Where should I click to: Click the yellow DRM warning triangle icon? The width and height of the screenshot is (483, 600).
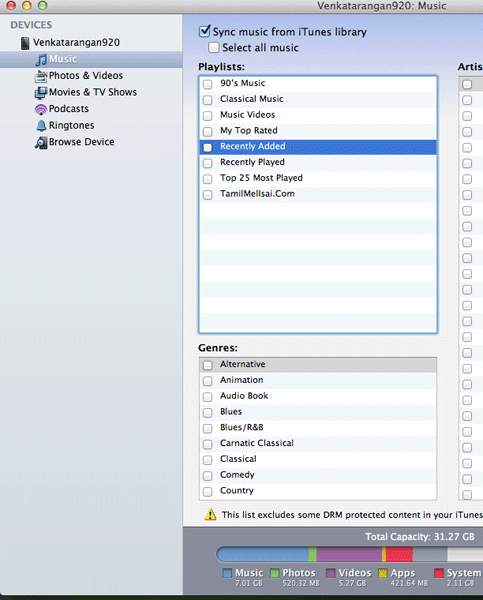pyautogui.click(x=210, y=515)
